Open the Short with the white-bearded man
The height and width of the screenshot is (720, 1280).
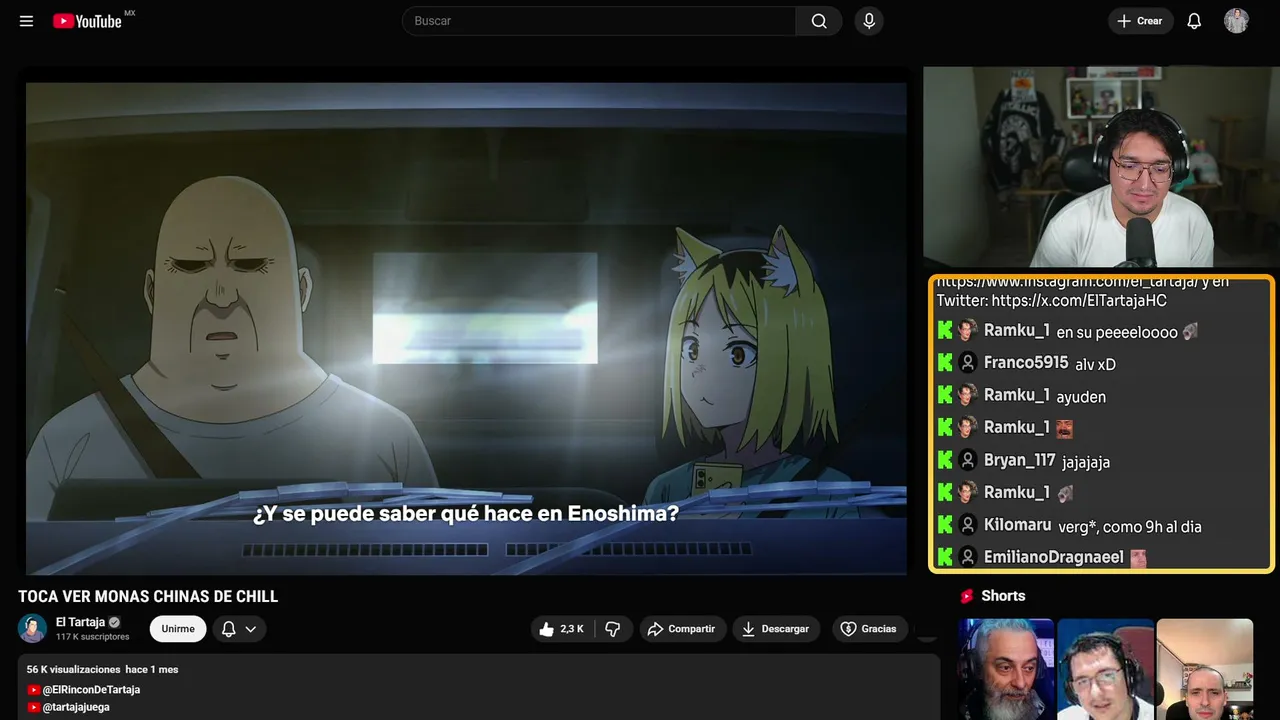click(x=1006, y=669)
